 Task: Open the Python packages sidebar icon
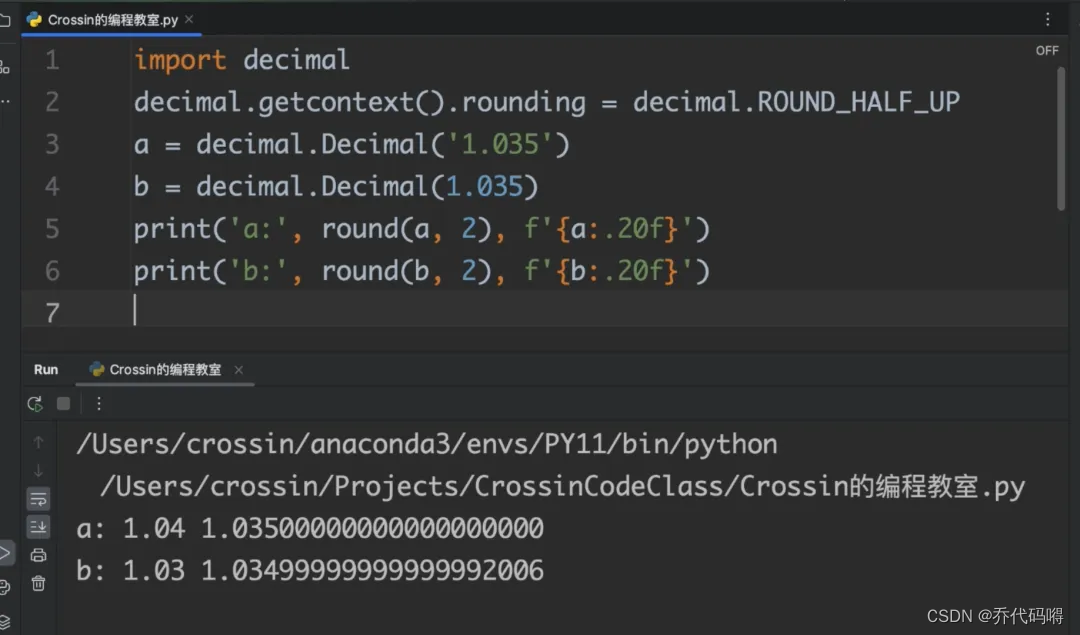point(4,587)
